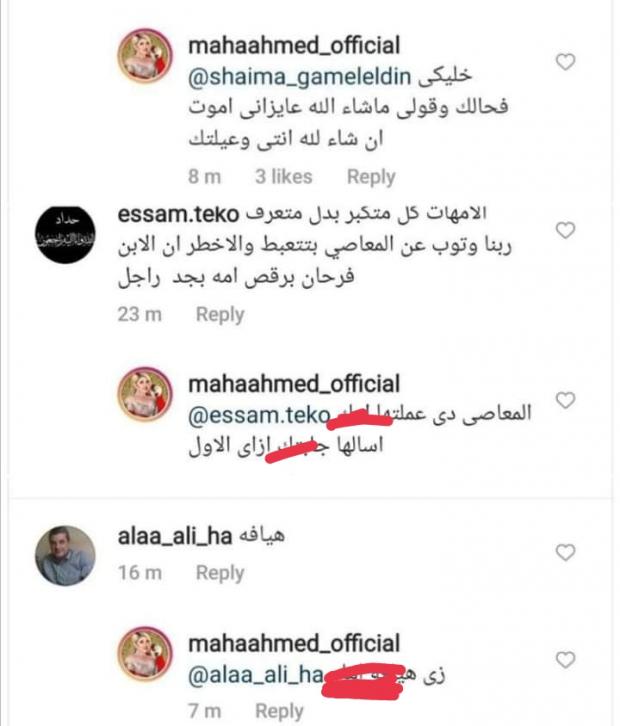The width and height of the screenshot is (620, 726).
Task: View the 3 likes on top comment
Action: (283, 176)
